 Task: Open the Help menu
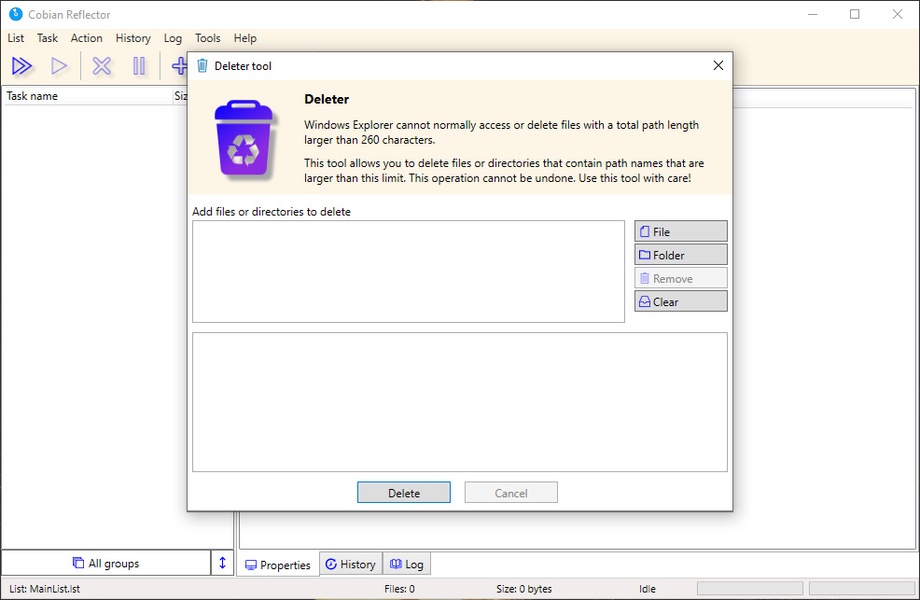(x=245, y=38)
